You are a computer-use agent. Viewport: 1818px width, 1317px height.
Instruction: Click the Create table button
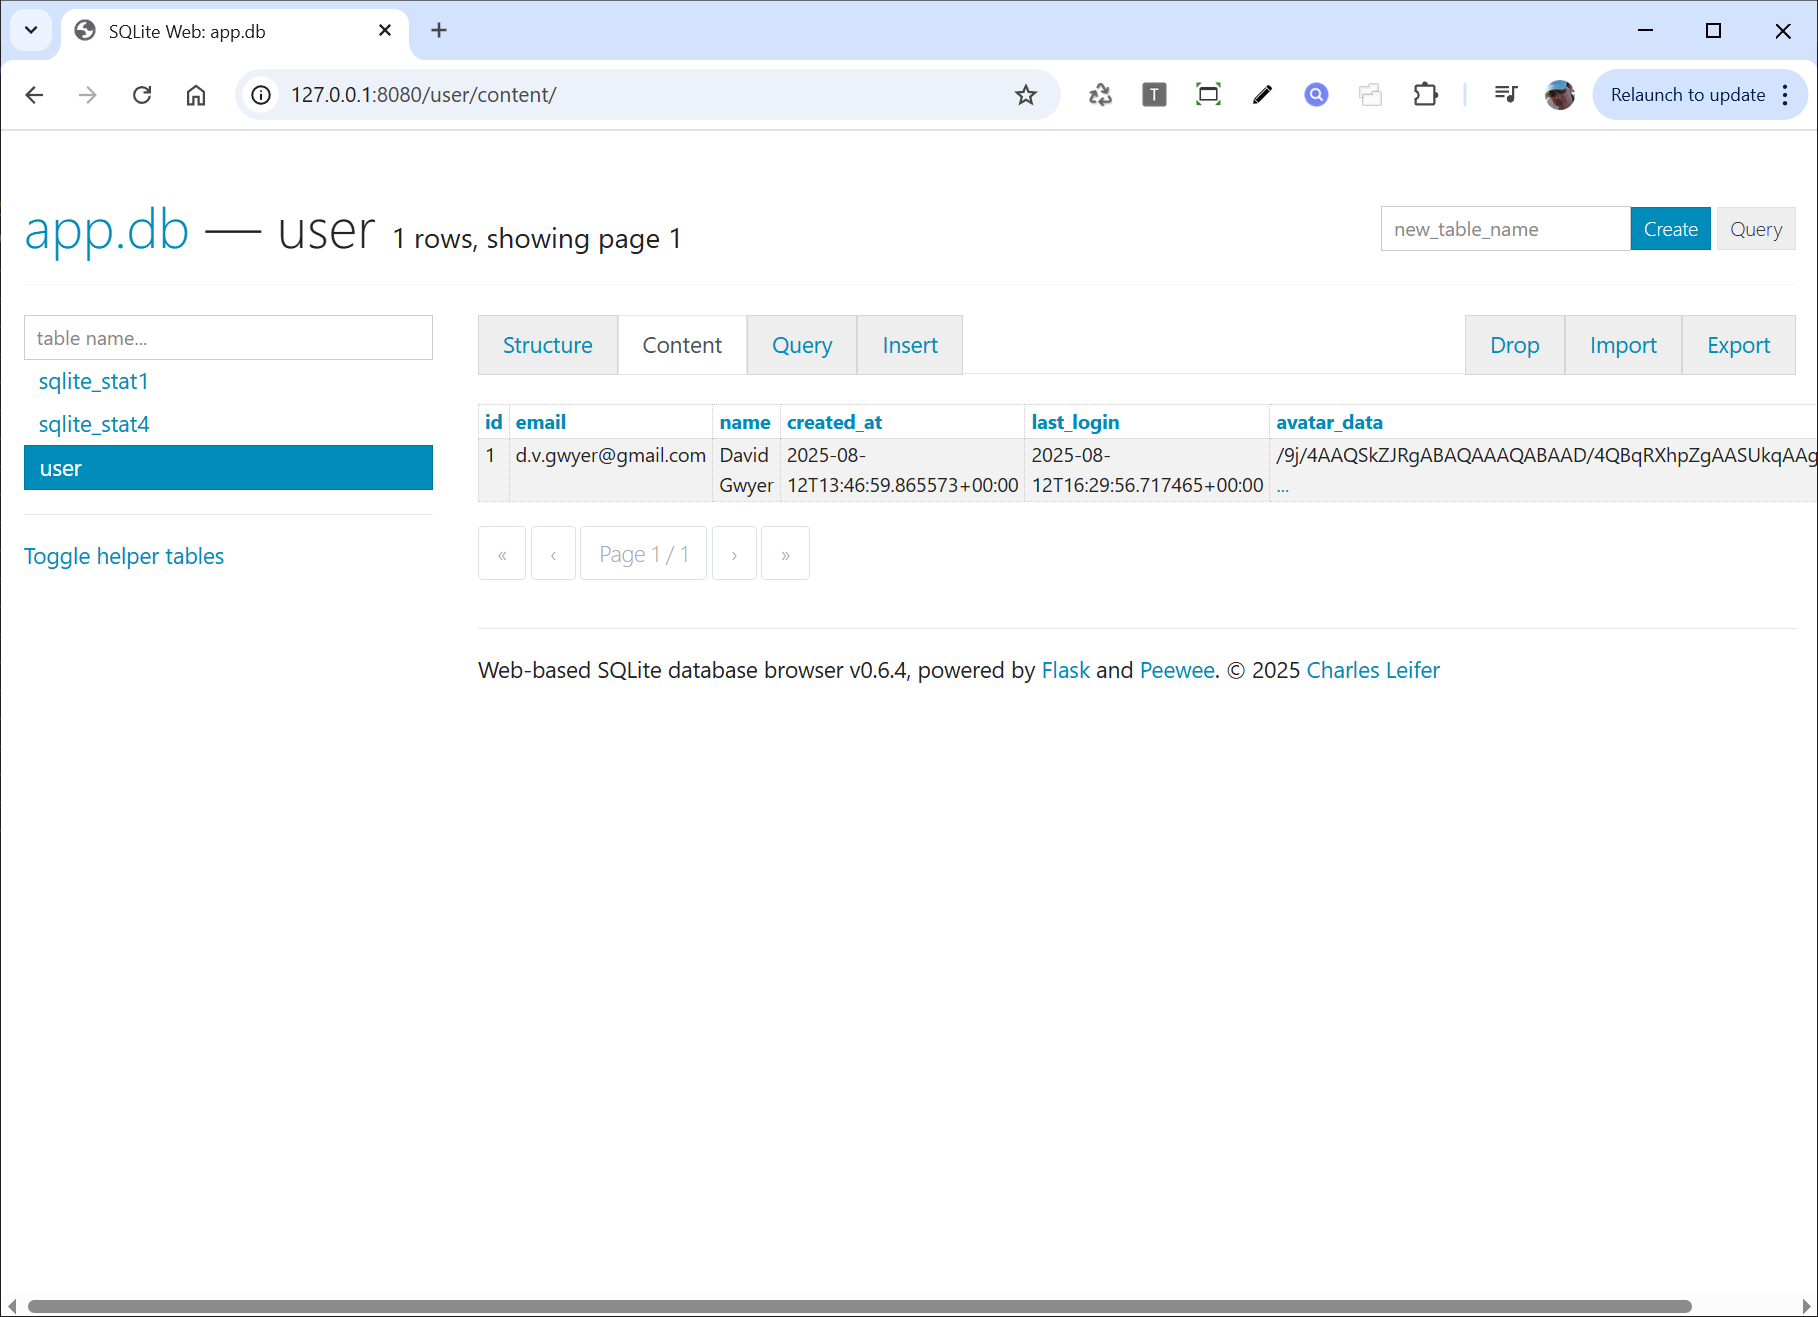coord(1670,229)
